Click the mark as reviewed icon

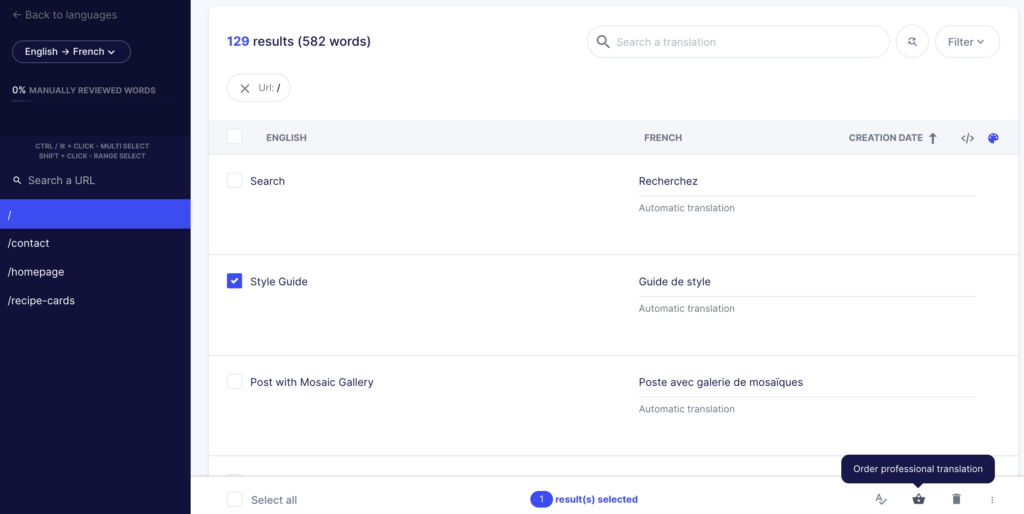(881, 499)
